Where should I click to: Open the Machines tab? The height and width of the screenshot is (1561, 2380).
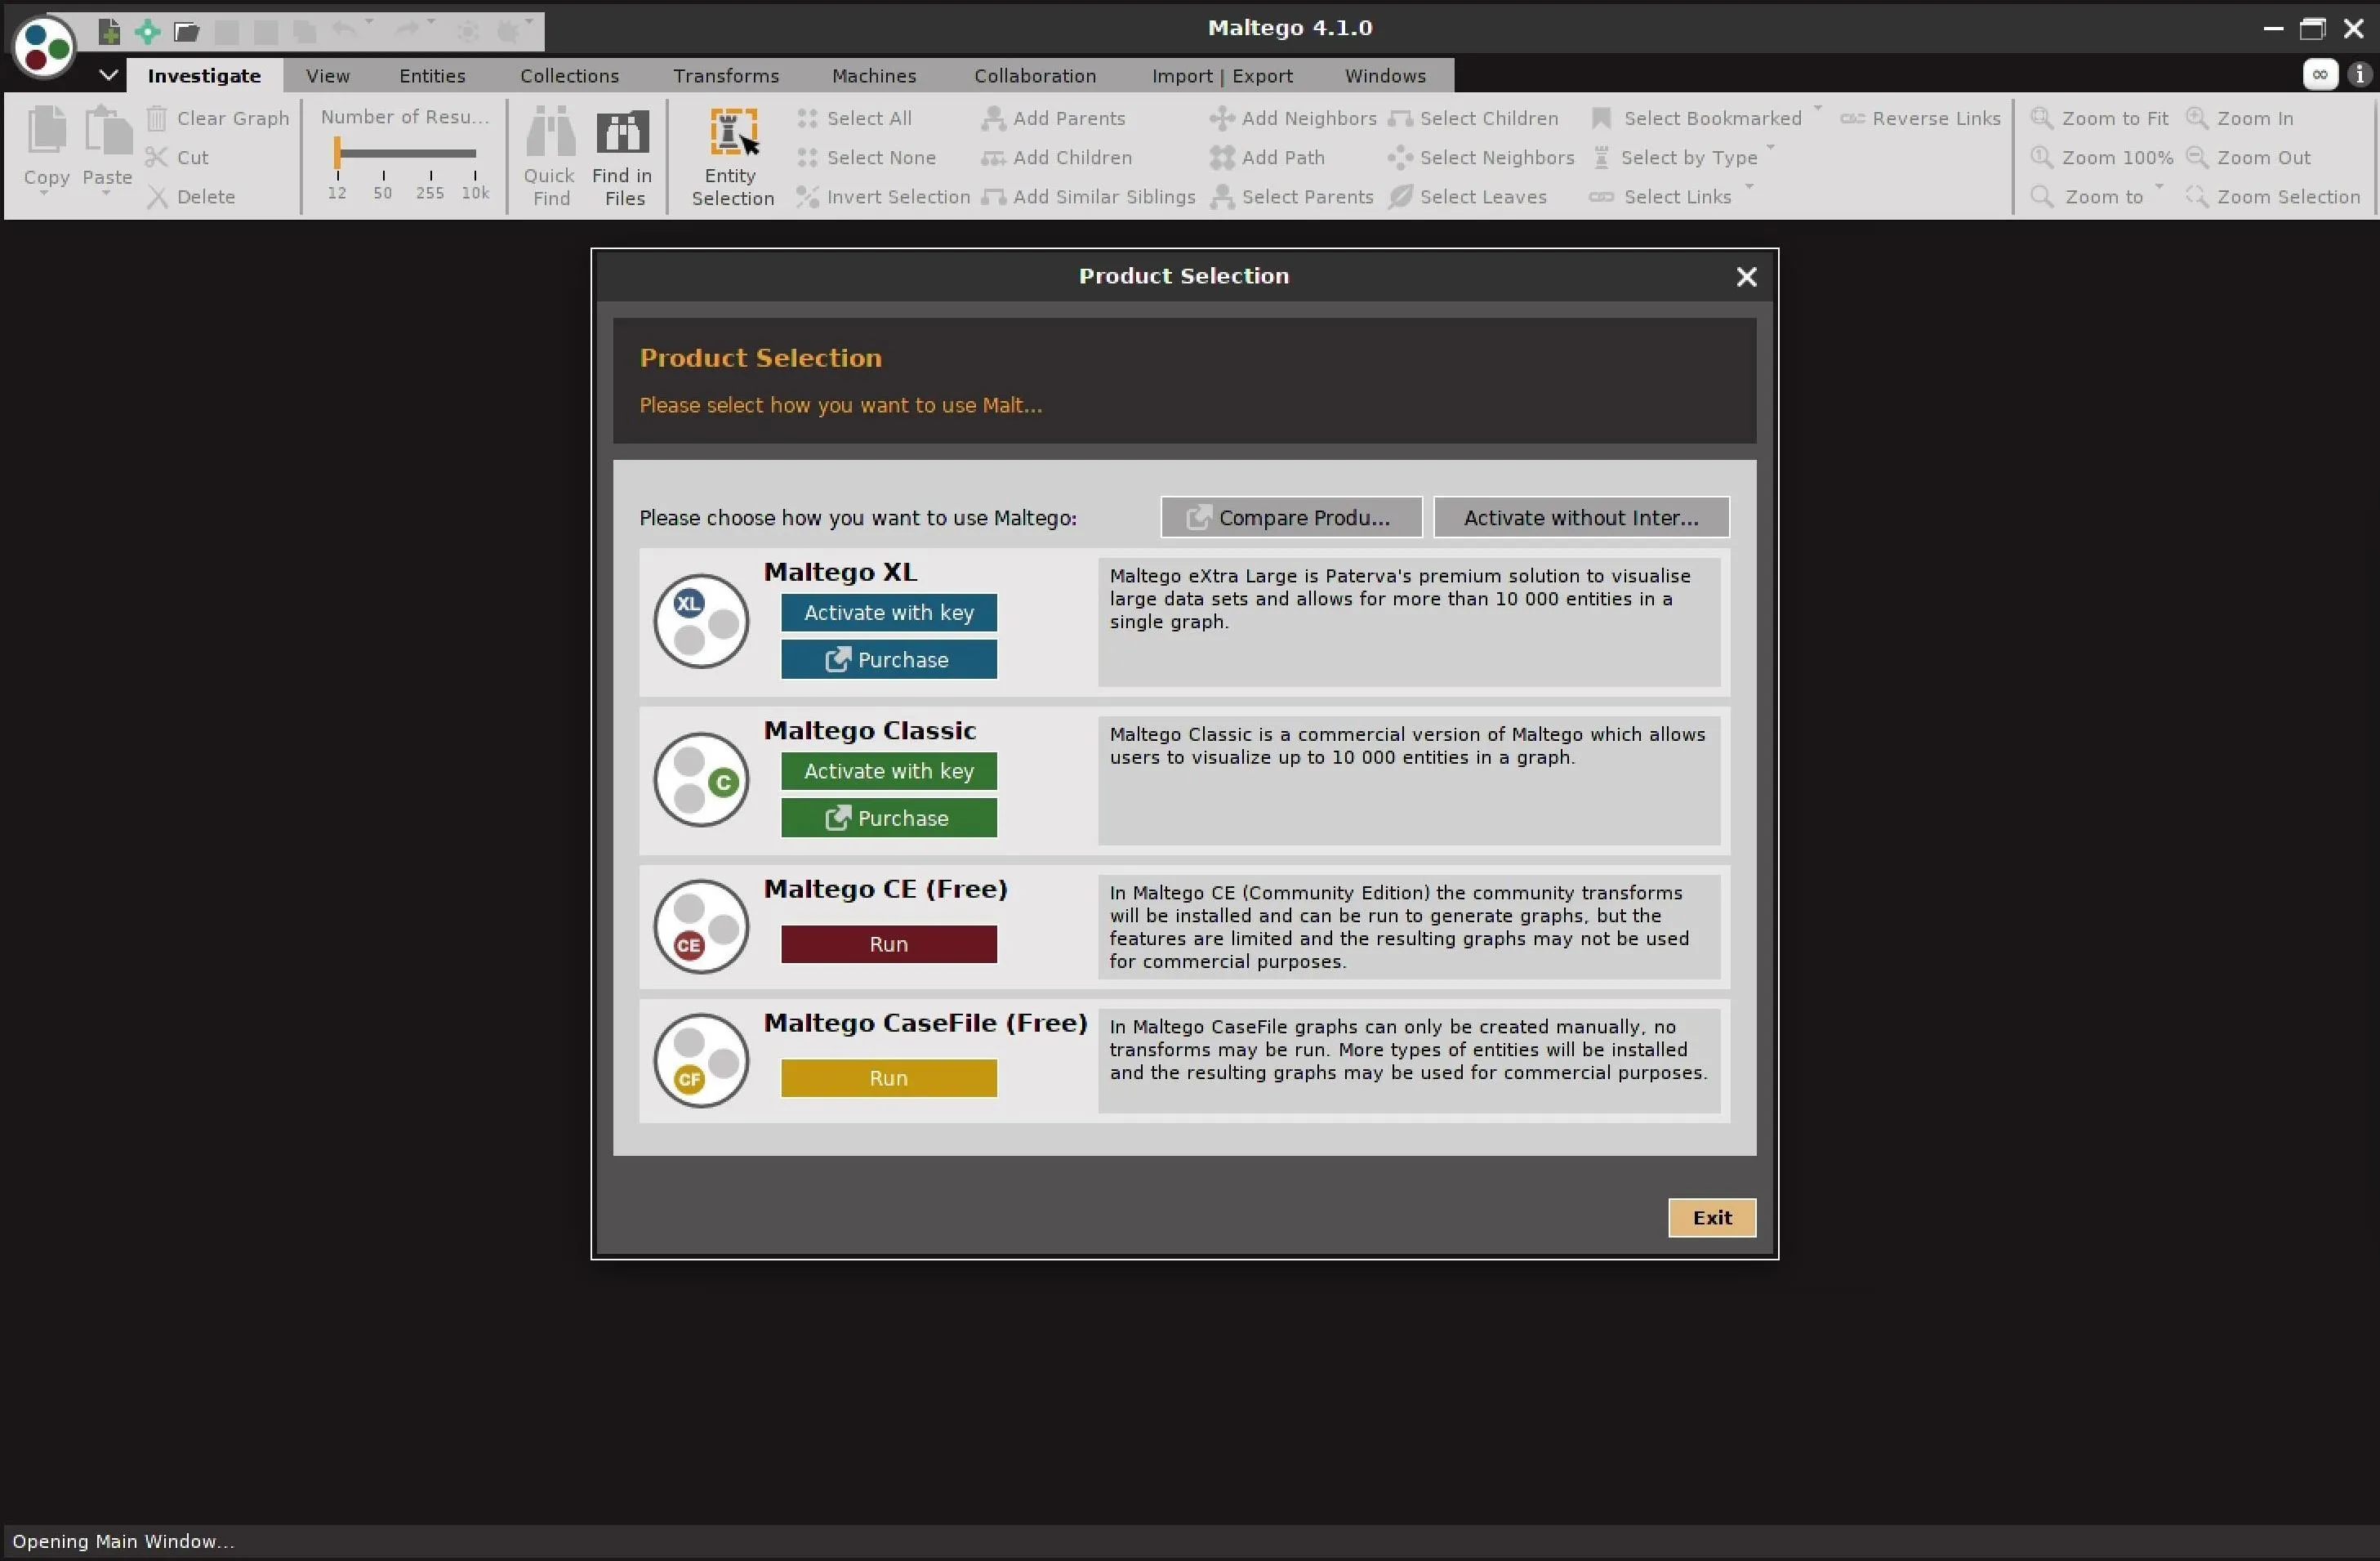874,76
